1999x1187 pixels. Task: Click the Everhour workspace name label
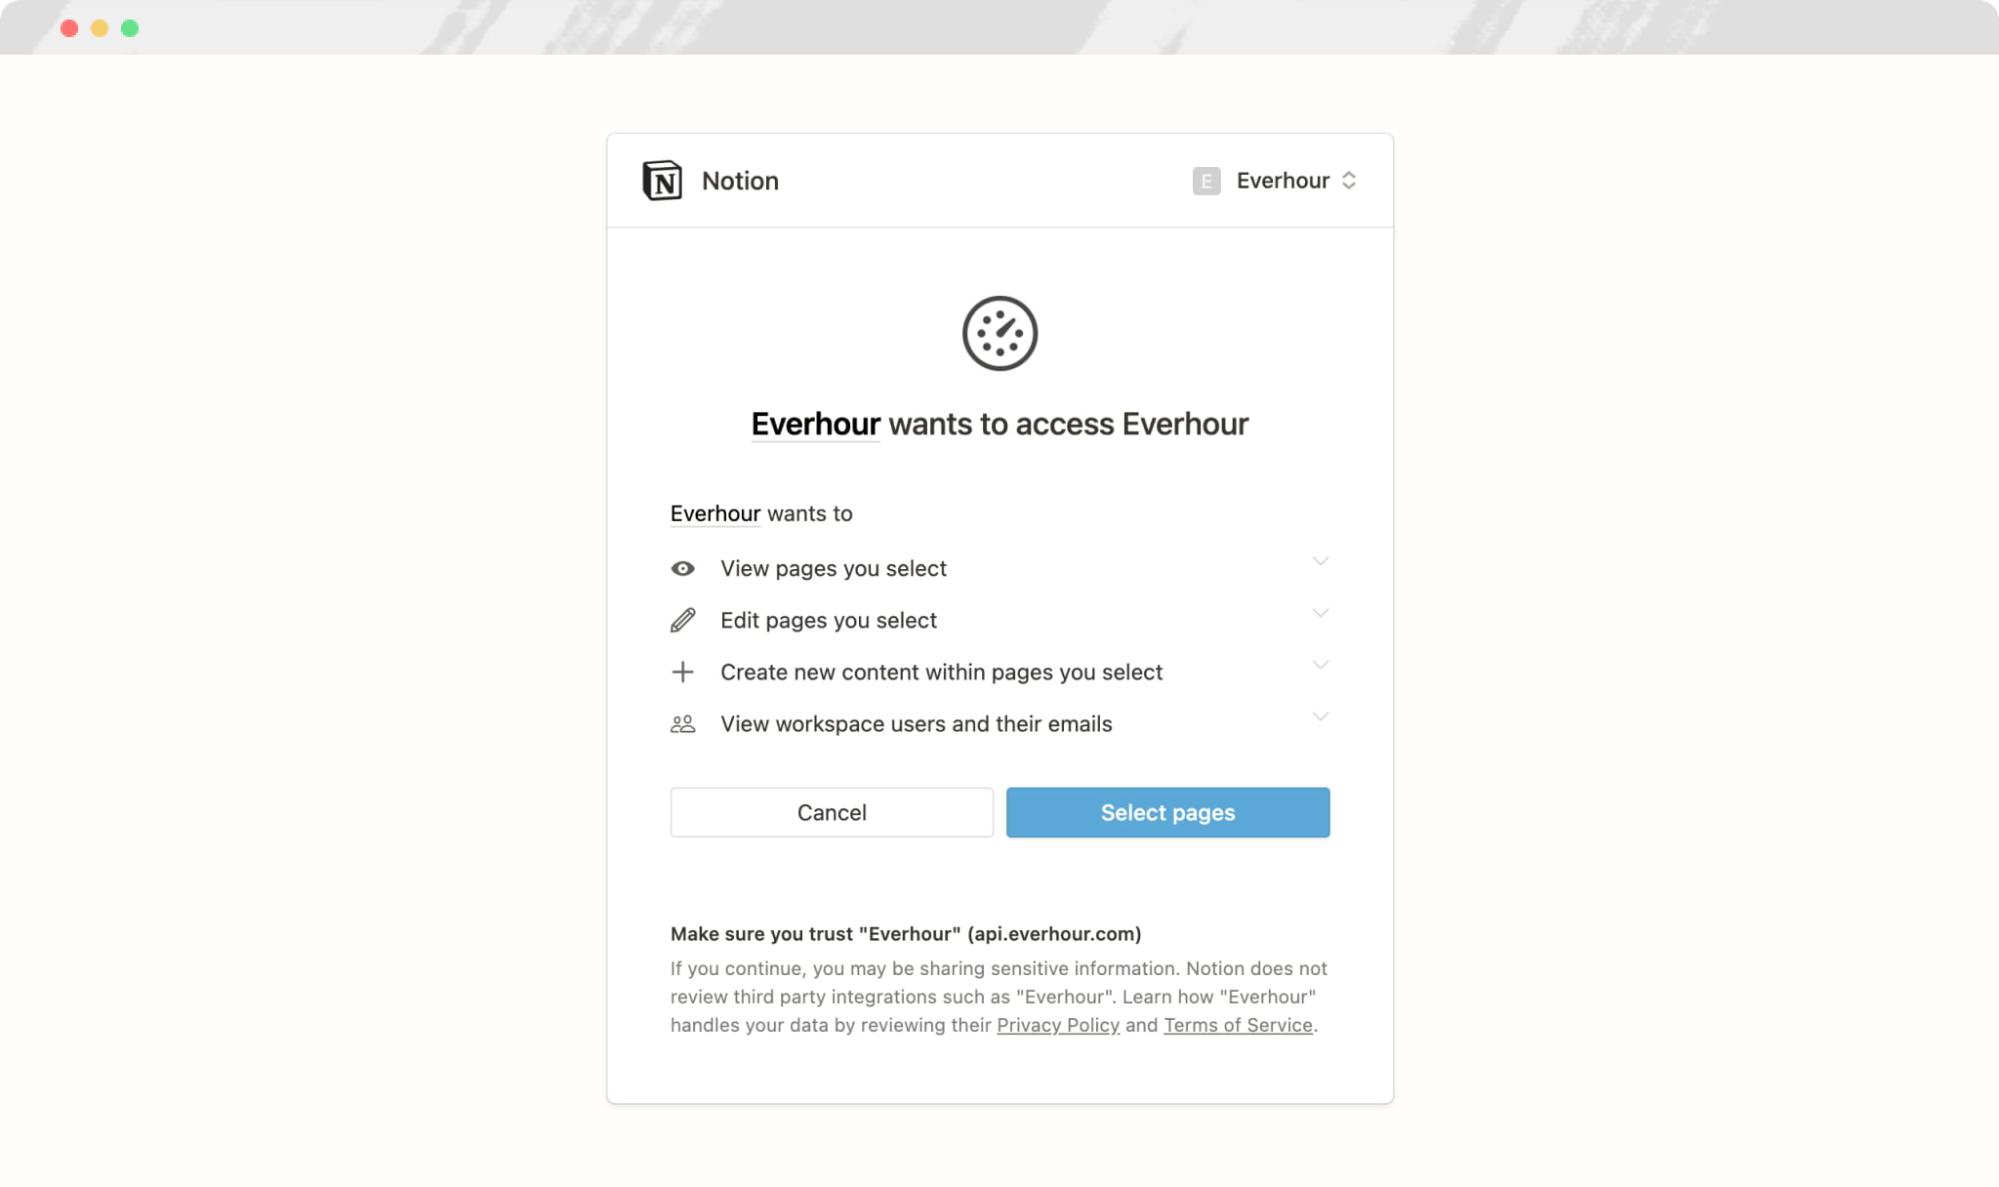(1282, 180)
